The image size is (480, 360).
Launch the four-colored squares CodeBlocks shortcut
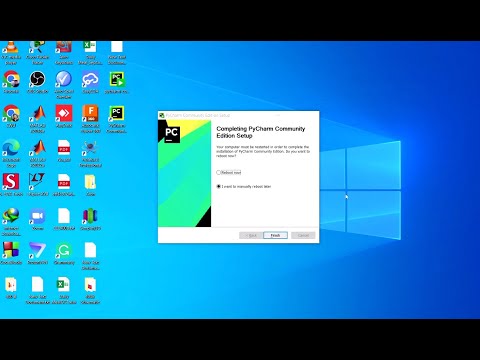tap(11, 253)
